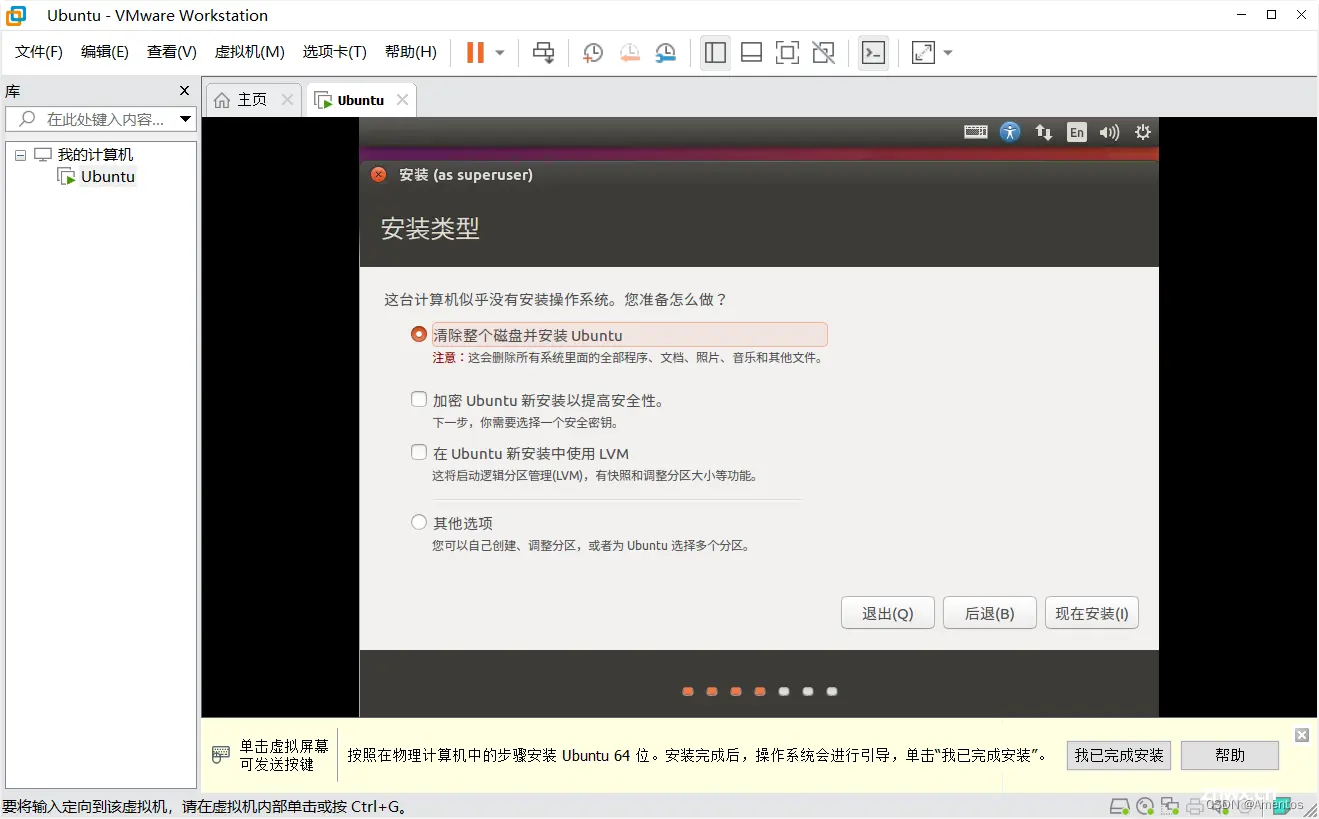Click the green message log icon in status bar
This screenshot has height=819, width=1319.
[1281, 806]
